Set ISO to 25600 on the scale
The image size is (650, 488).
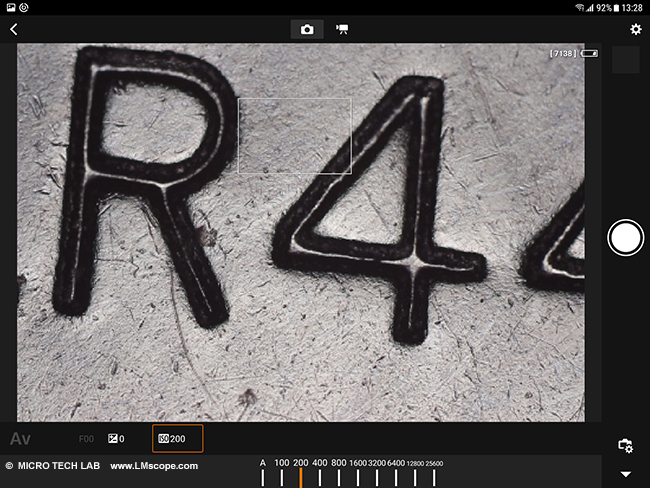click(434, 473)
